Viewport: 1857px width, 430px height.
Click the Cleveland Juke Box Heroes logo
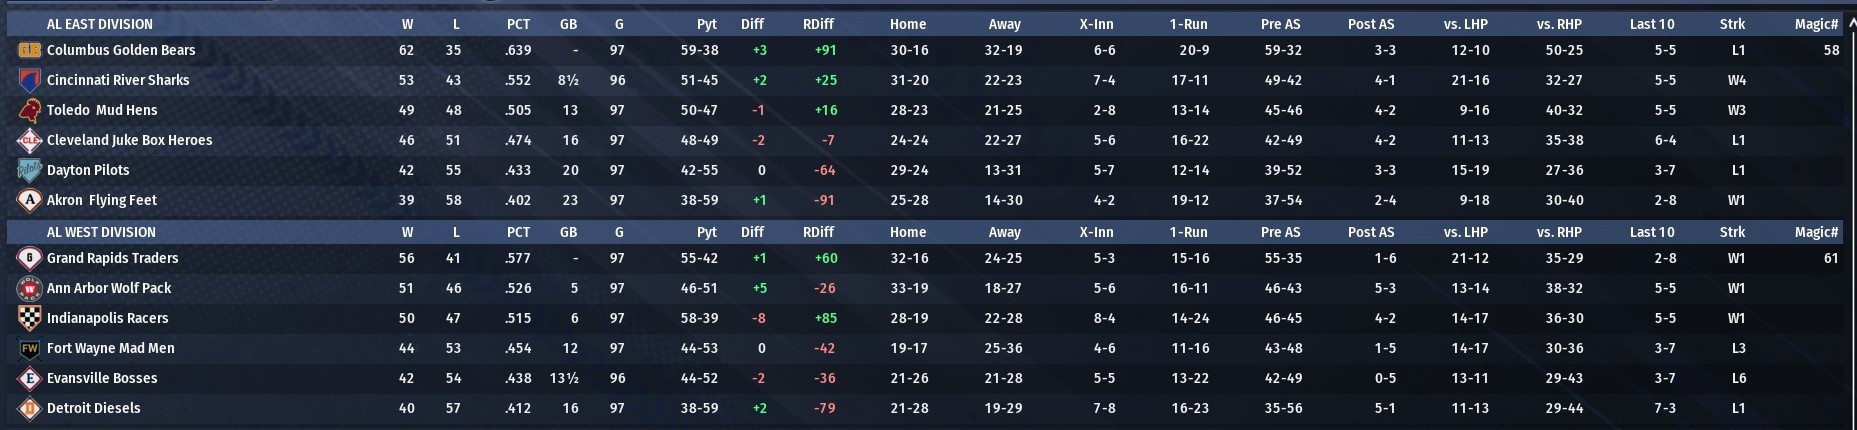pos(29,140)
